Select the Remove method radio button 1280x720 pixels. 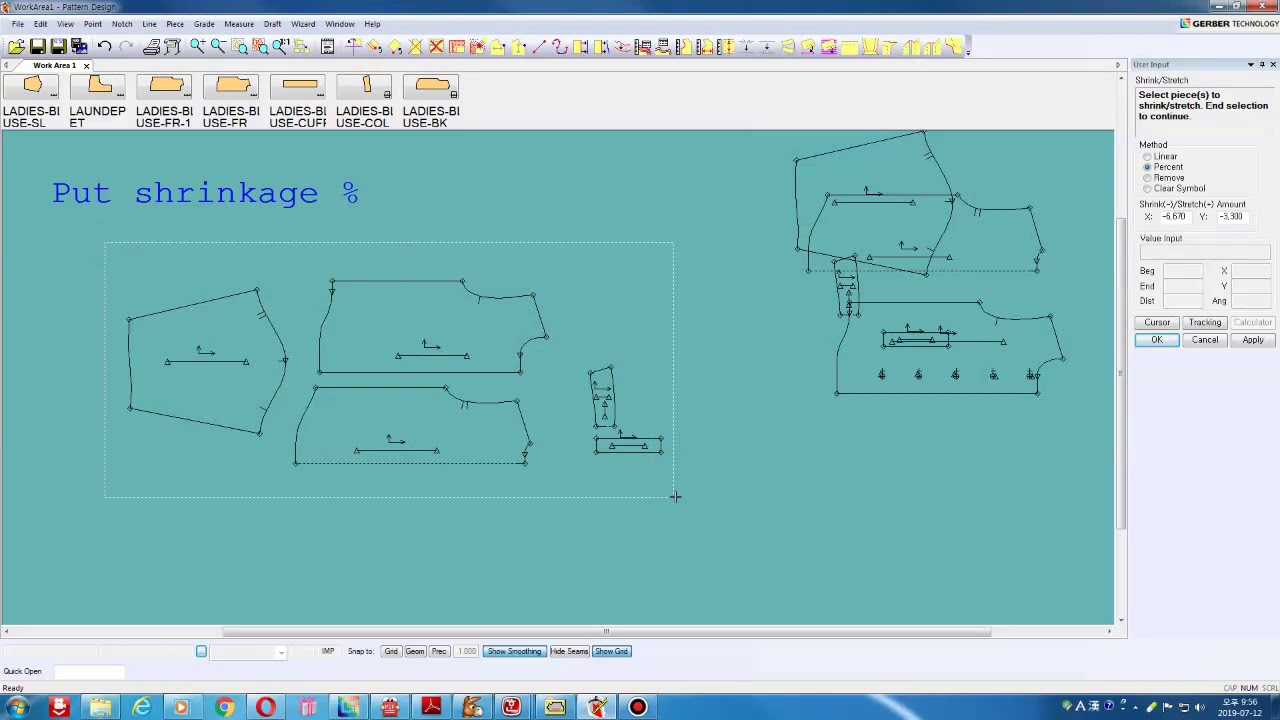coord(1147,178)
